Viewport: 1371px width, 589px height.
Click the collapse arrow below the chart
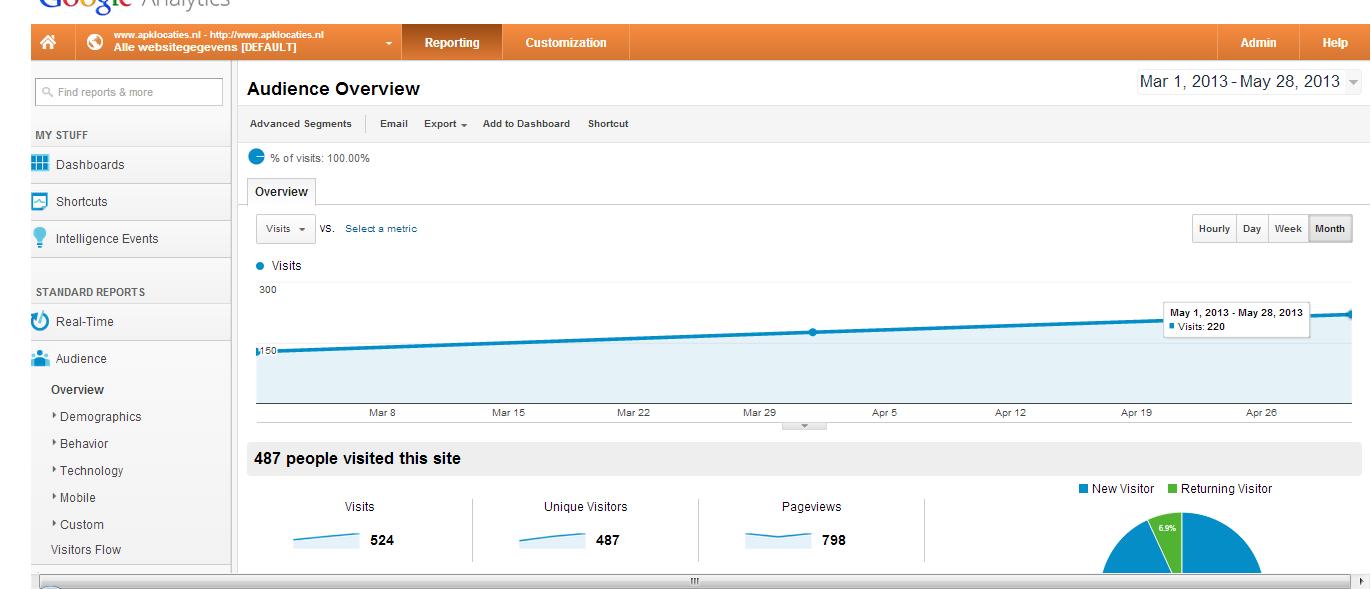806,426
